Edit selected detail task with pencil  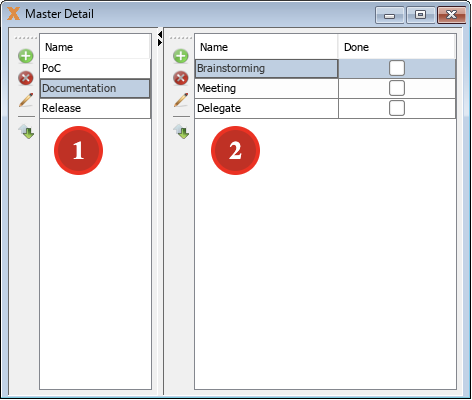tap(181, 100)
